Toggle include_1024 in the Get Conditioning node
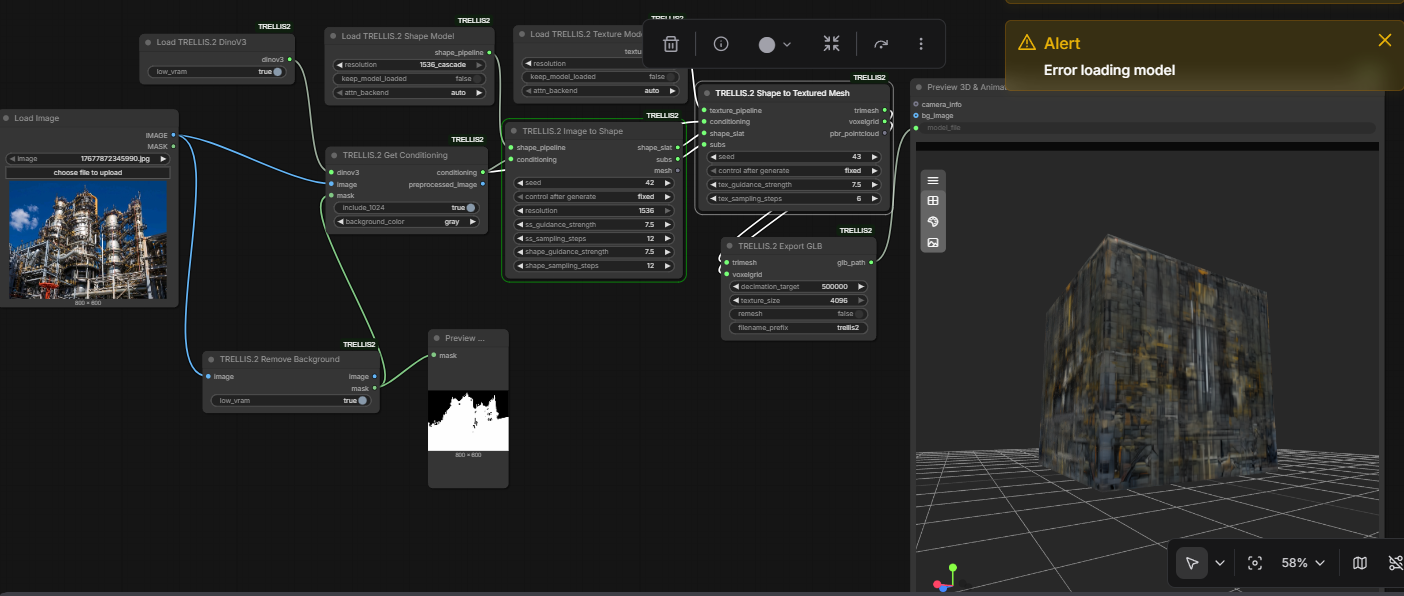 click(470, 208)
